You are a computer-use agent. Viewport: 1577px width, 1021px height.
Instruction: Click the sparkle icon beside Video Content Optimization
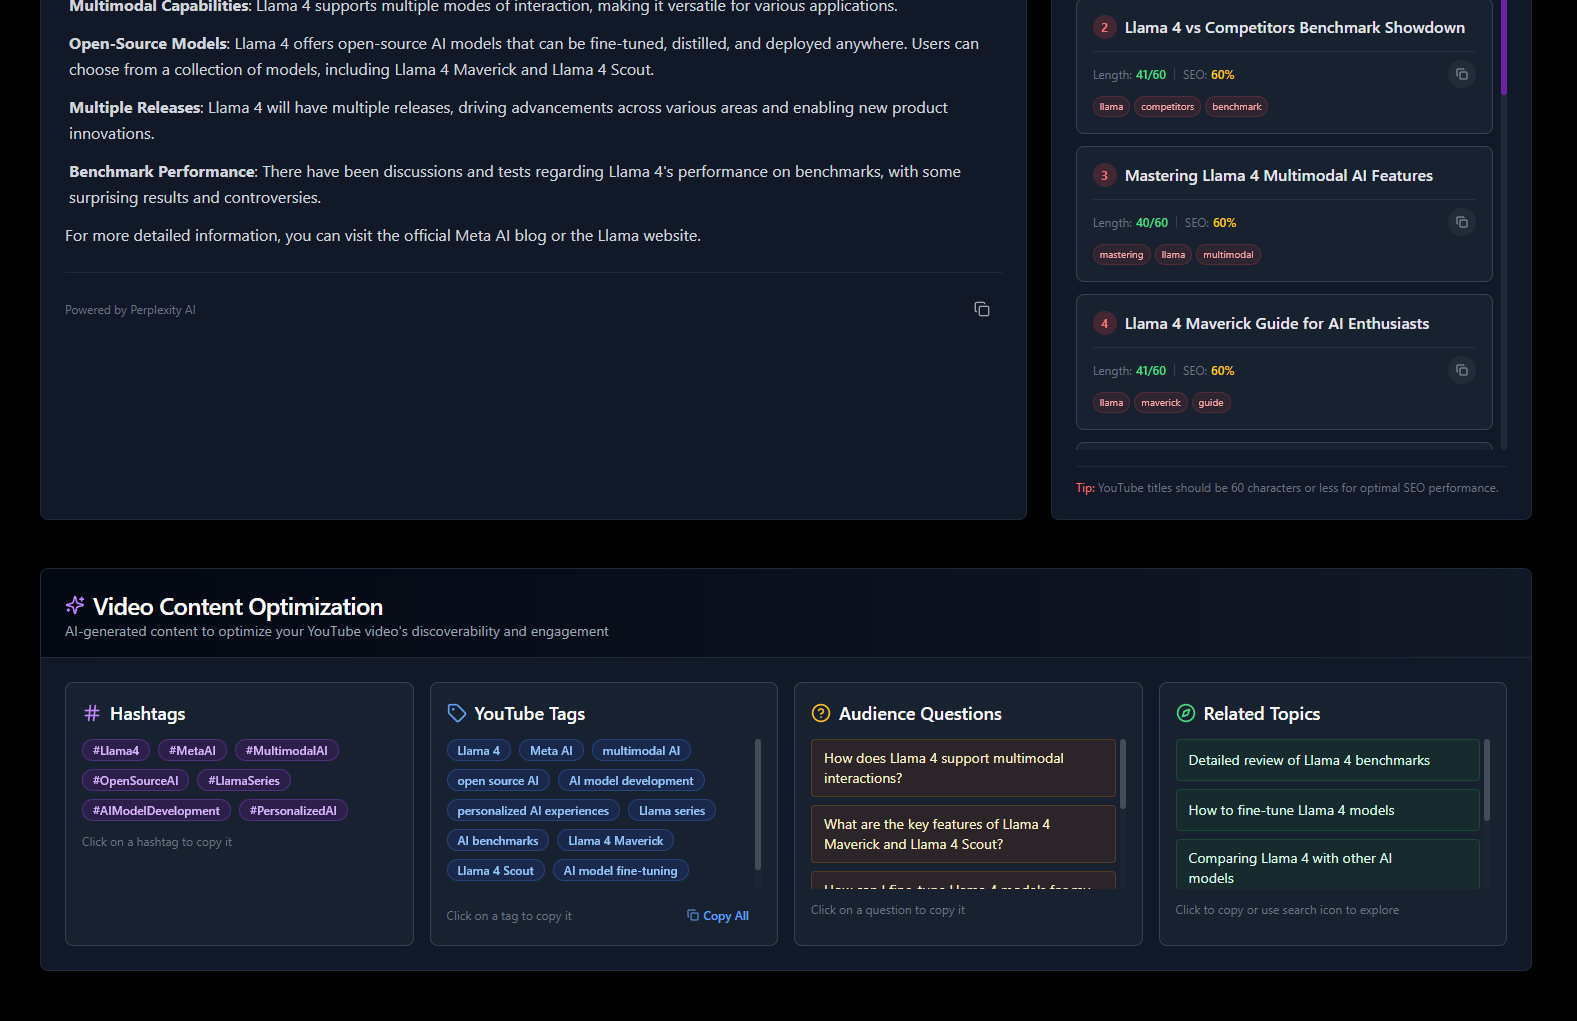pyautogui.click(x=75, y=606)
